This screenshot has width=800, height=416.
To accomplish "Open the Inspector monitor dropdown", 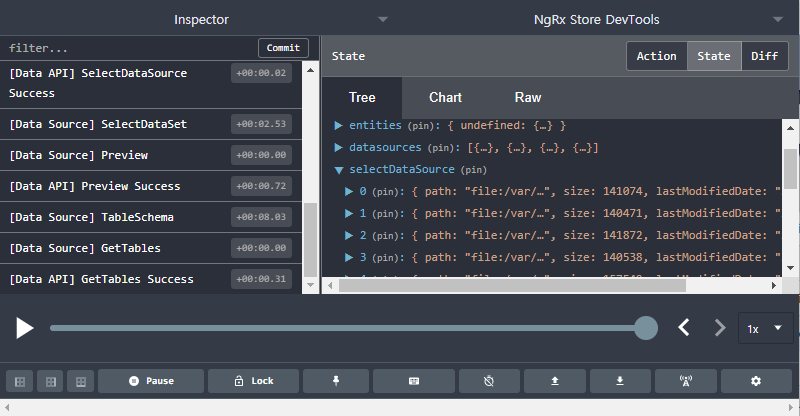I will coord(201,19).
